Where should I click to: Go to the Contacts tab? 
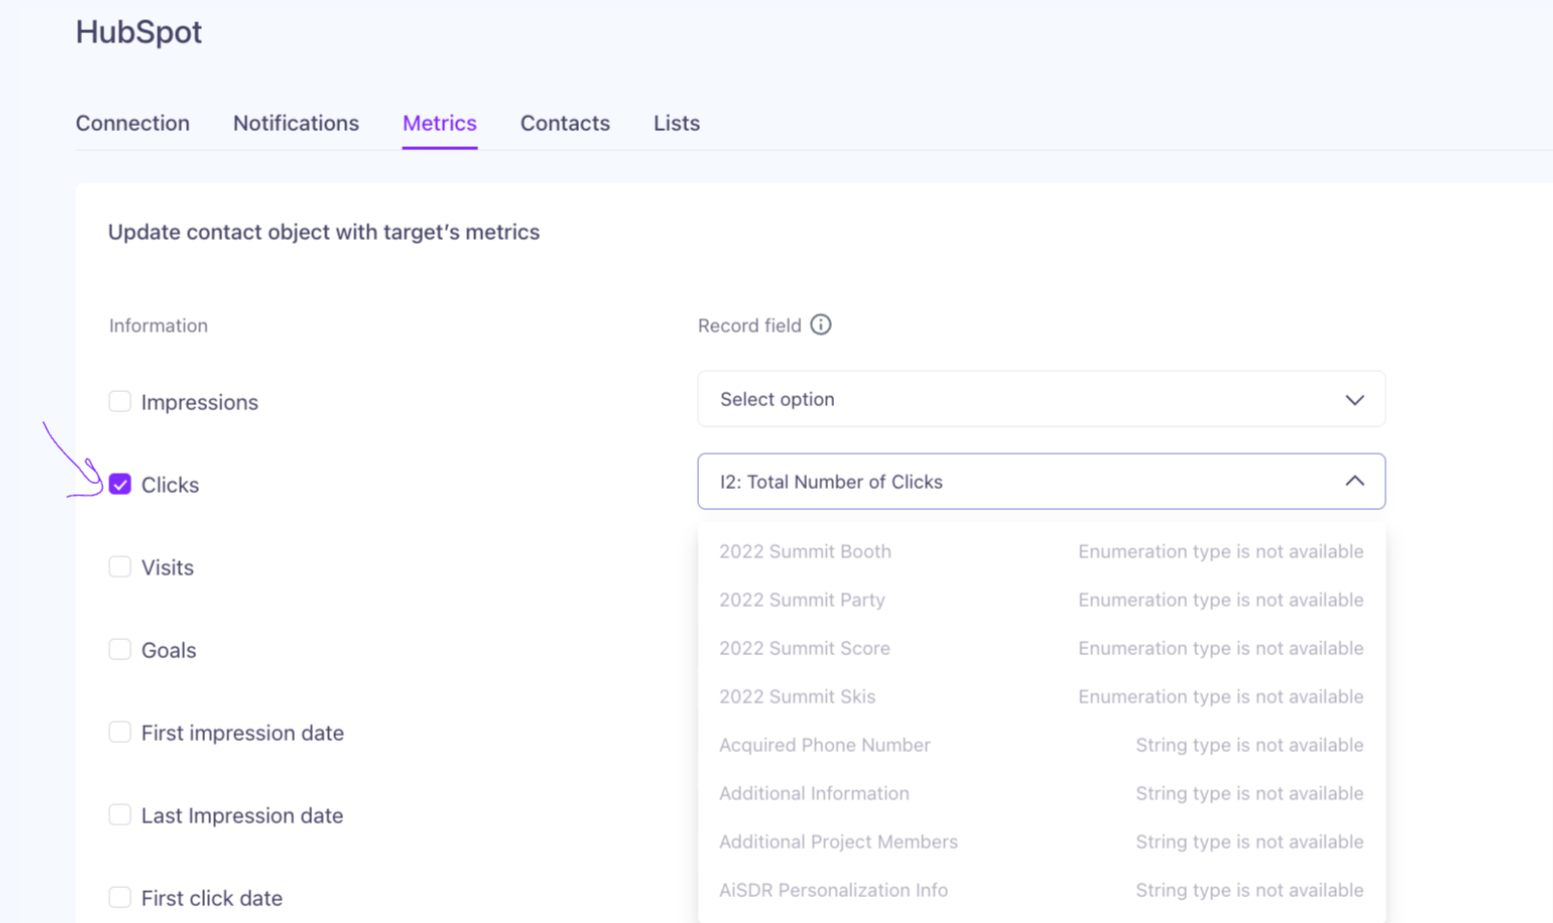pos(565,123)
